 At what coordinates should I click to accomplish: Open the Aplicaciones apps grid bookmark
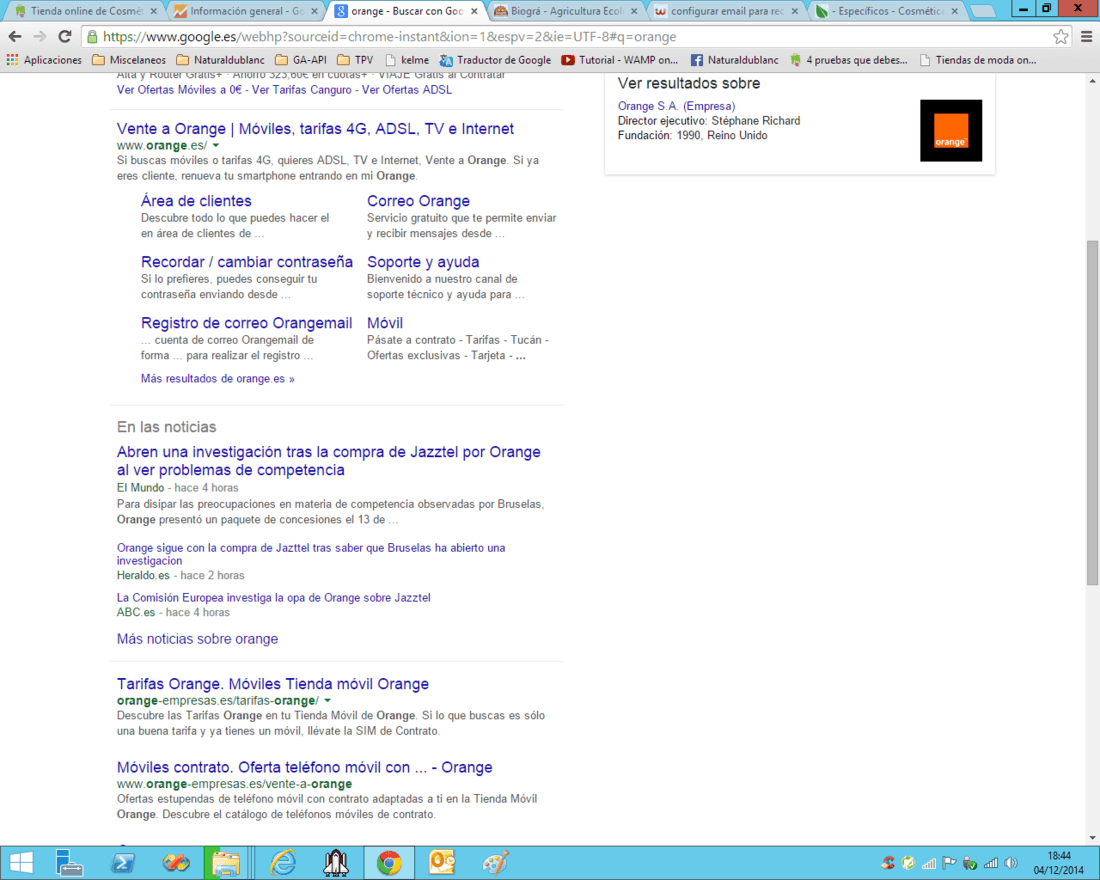coord(43,60)
